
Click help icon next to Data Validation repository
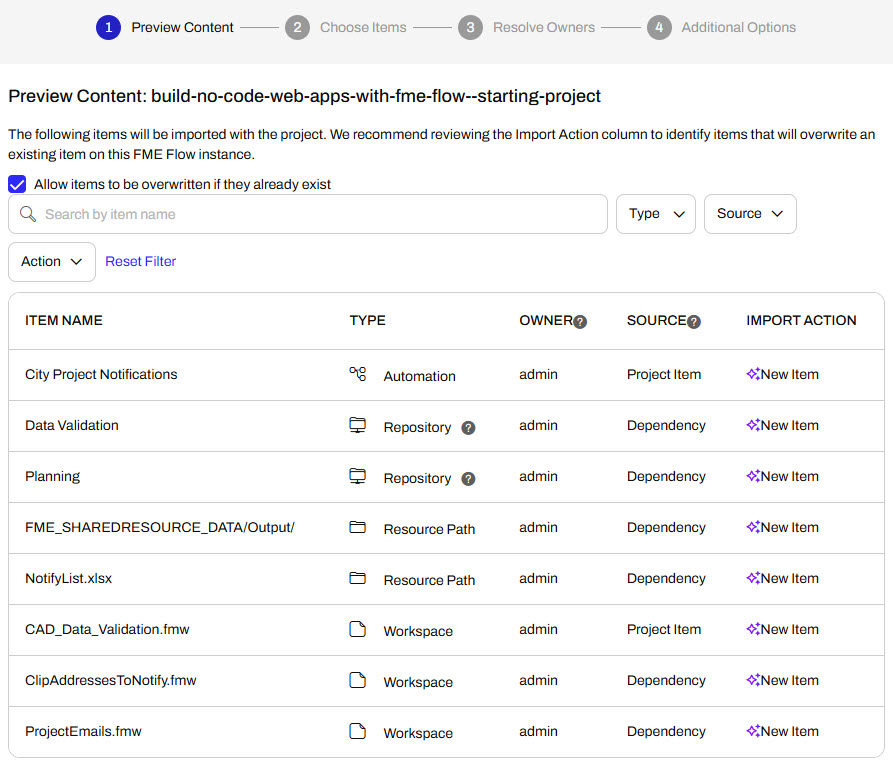(468, 428)
